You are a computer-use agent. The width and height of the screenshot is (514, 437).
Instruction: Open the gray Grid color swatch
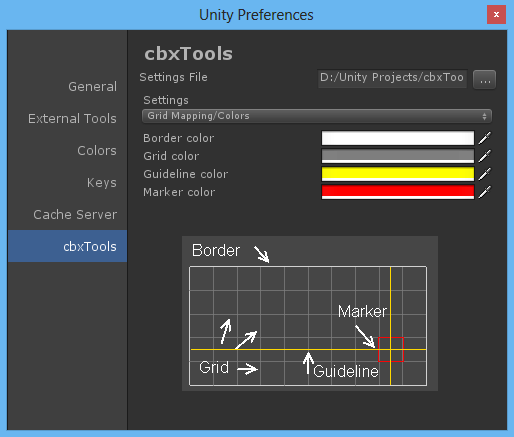pos(398,156)
